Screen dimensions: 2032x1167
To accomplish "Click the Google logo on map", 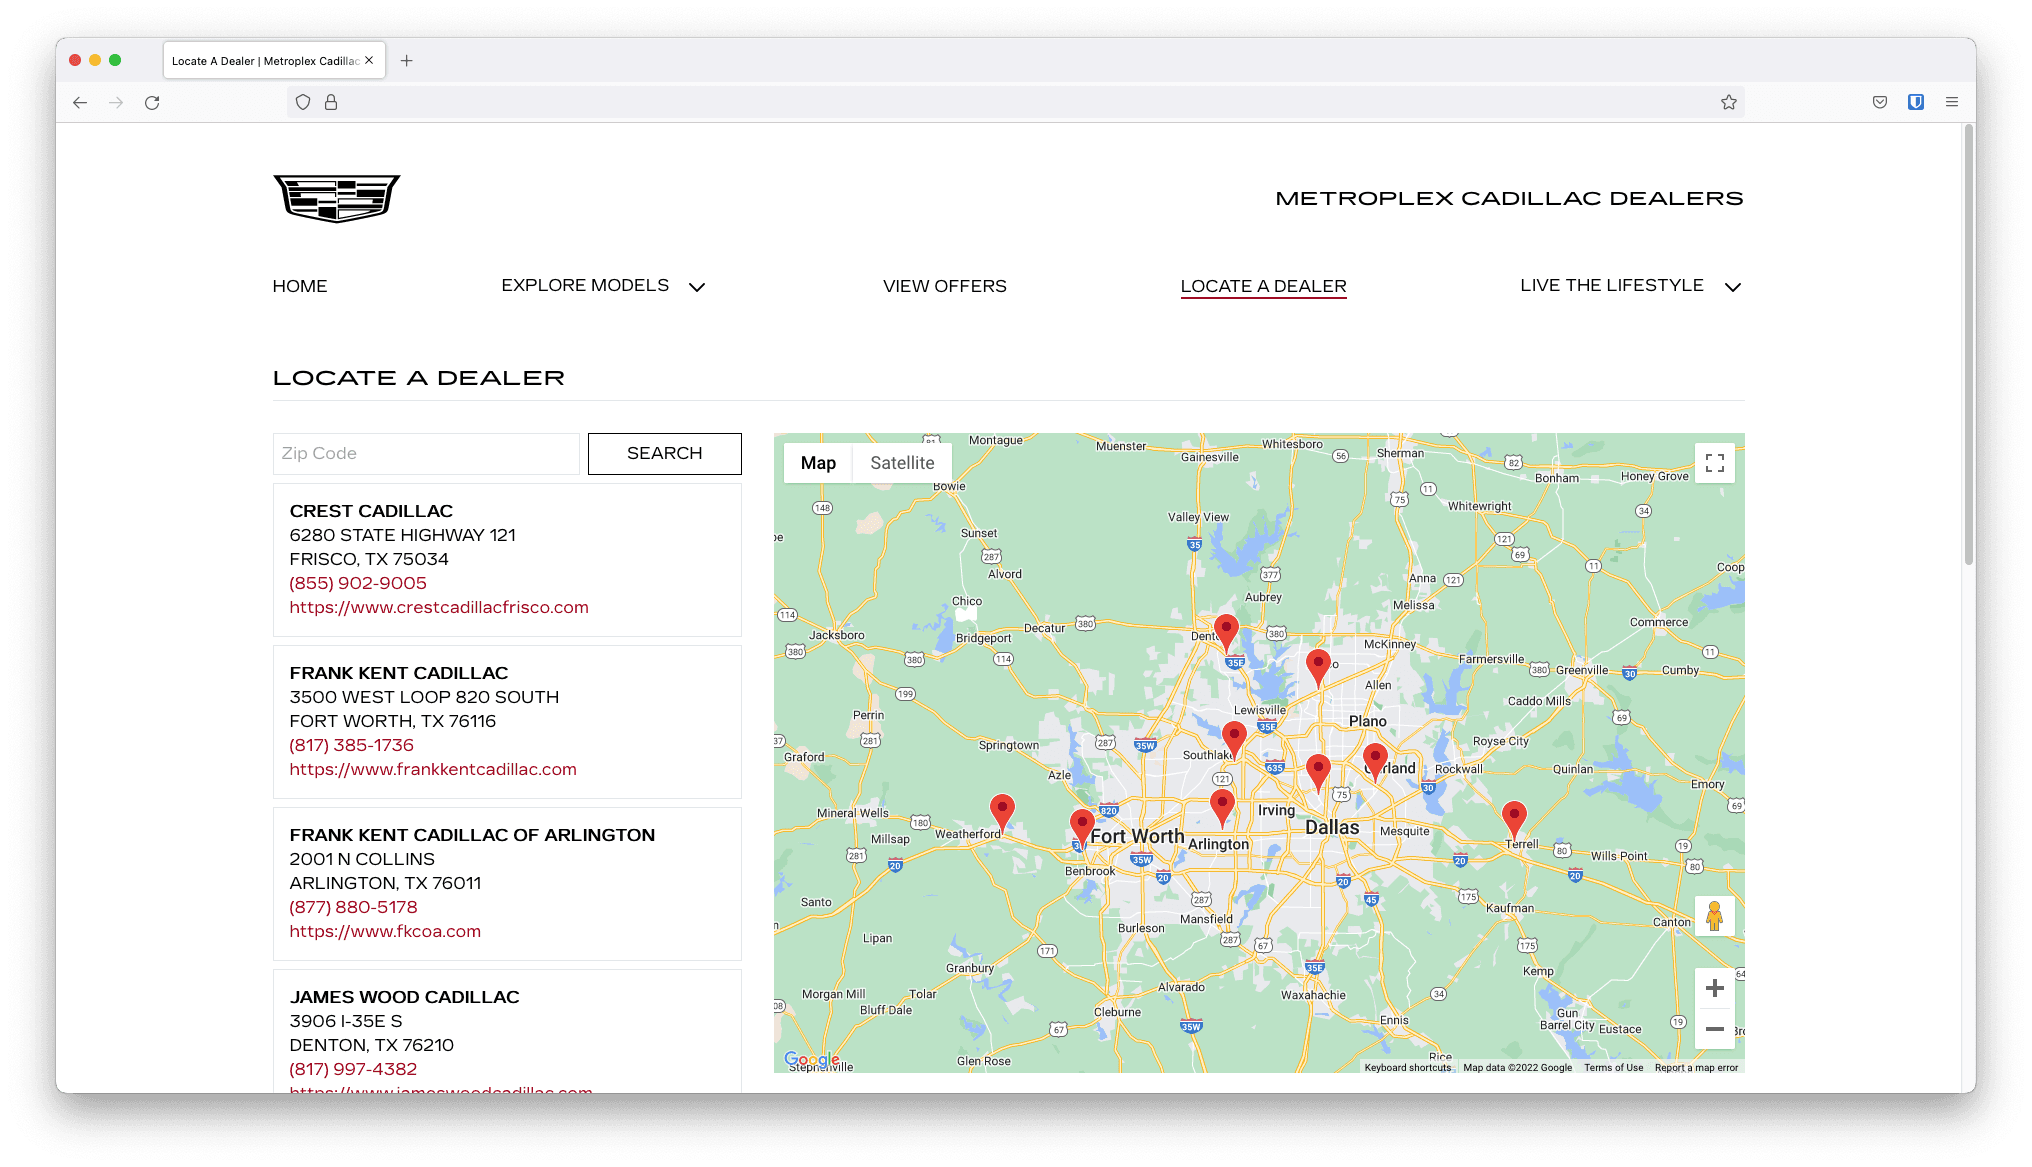I will (x=811, y=1059).
